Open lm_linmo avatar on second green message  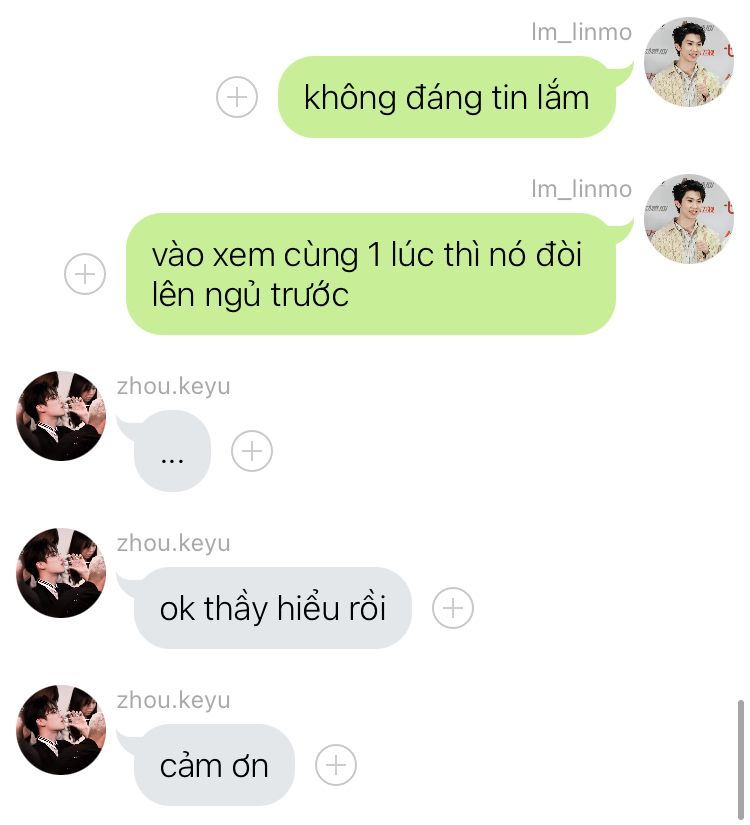(x=689, y=219)
